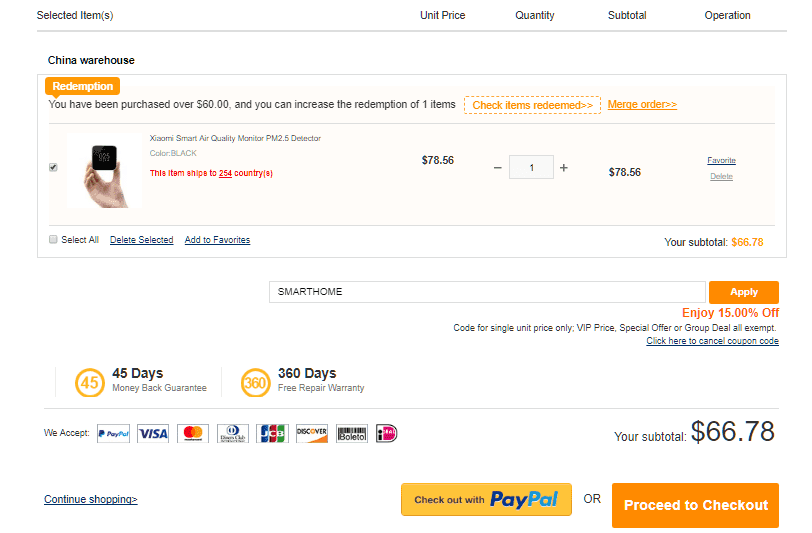Image resolution: width=812 pixels, height=533 pixels.
Task: Click the Discover card icon
Action: pos(312,433)
